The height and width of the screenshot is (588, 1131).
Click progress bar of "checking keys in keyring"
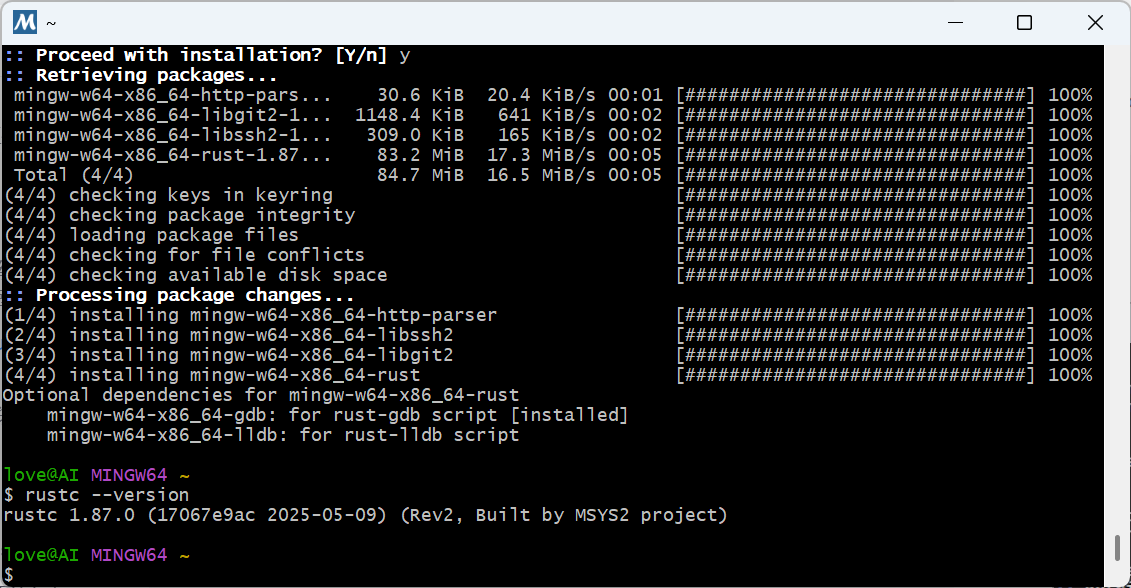855,195
